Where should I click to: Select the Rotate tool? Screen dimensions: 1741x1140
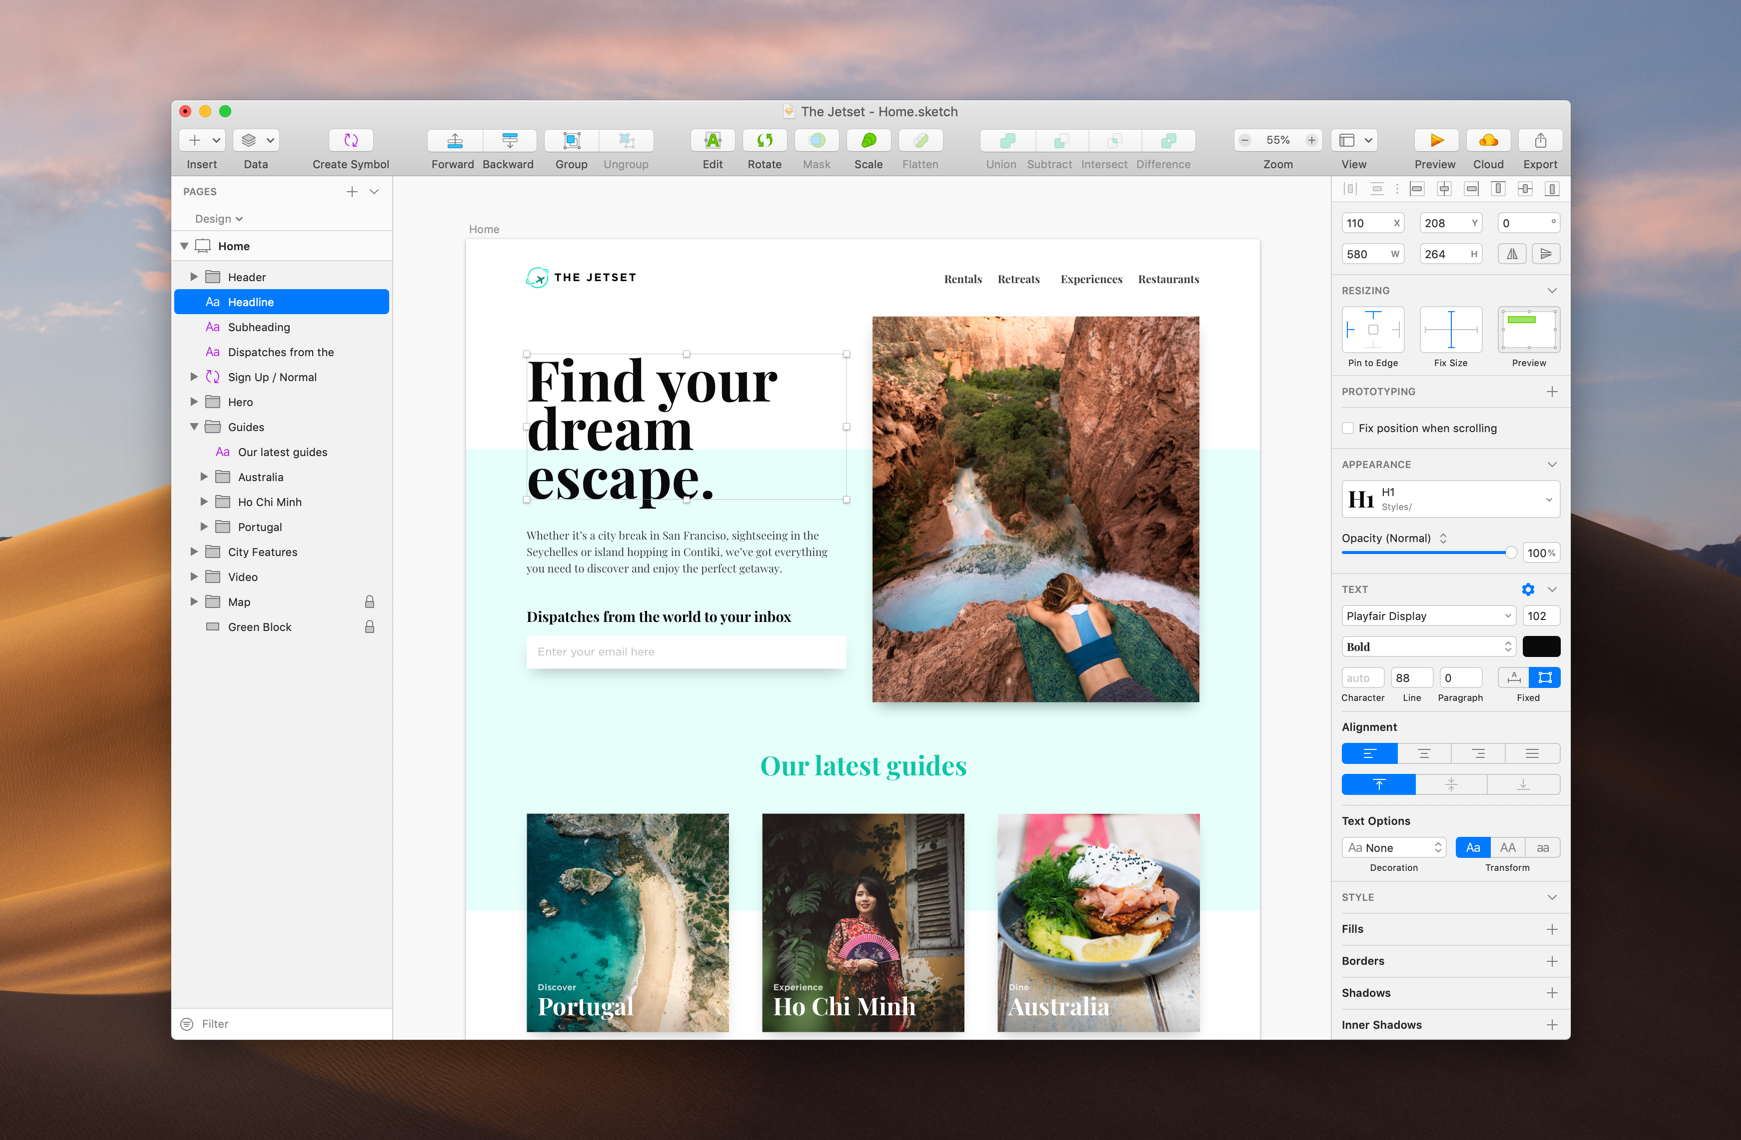pyautogui.click(x=764, y=141)
